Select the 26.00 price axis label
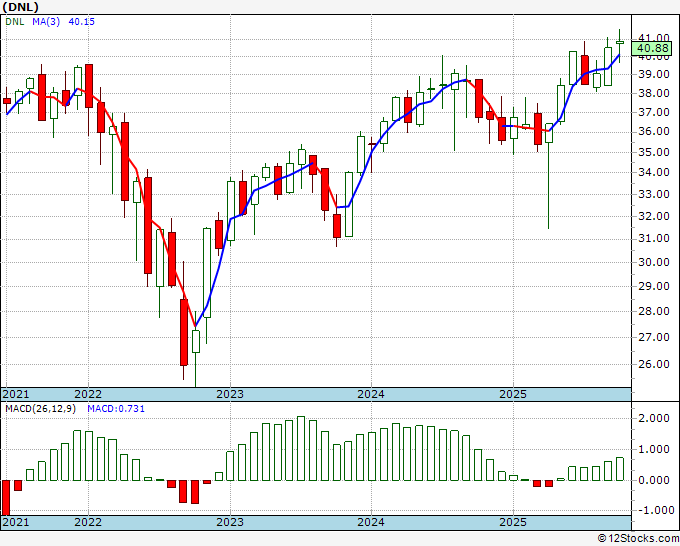Image resolution: width=680 pixels, height=546 pixels. 654,364
